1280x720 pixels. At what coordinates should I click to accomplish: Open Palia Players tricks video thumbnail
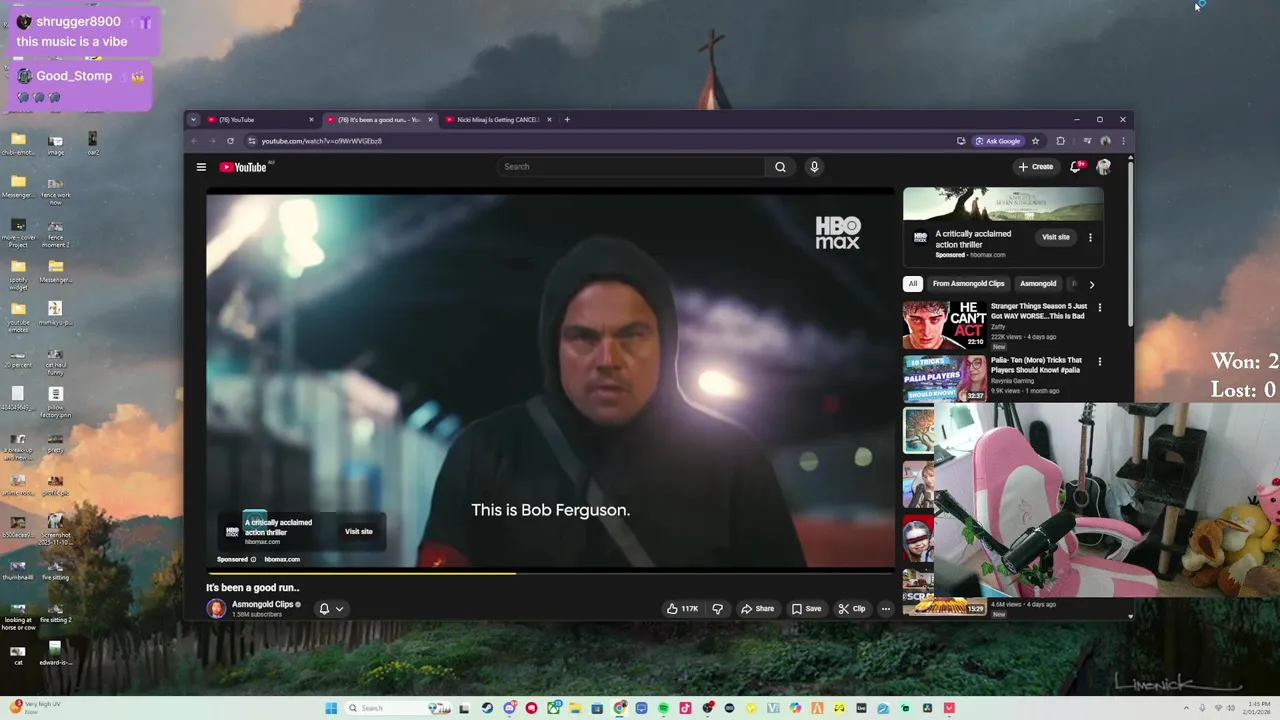(x=944, y=379)
